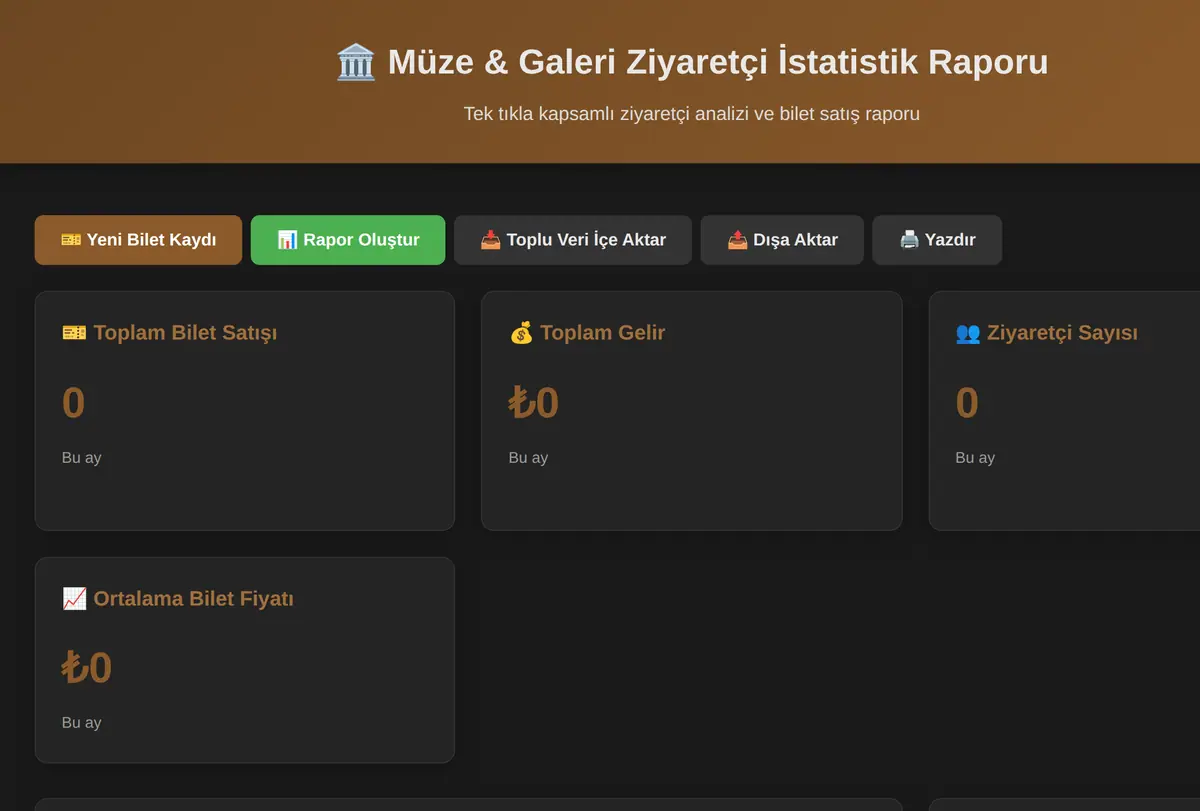Click the ₺0 value under Toplam Gelir
The width and height of the screenshot is (1200, 811).
(533, 403)
